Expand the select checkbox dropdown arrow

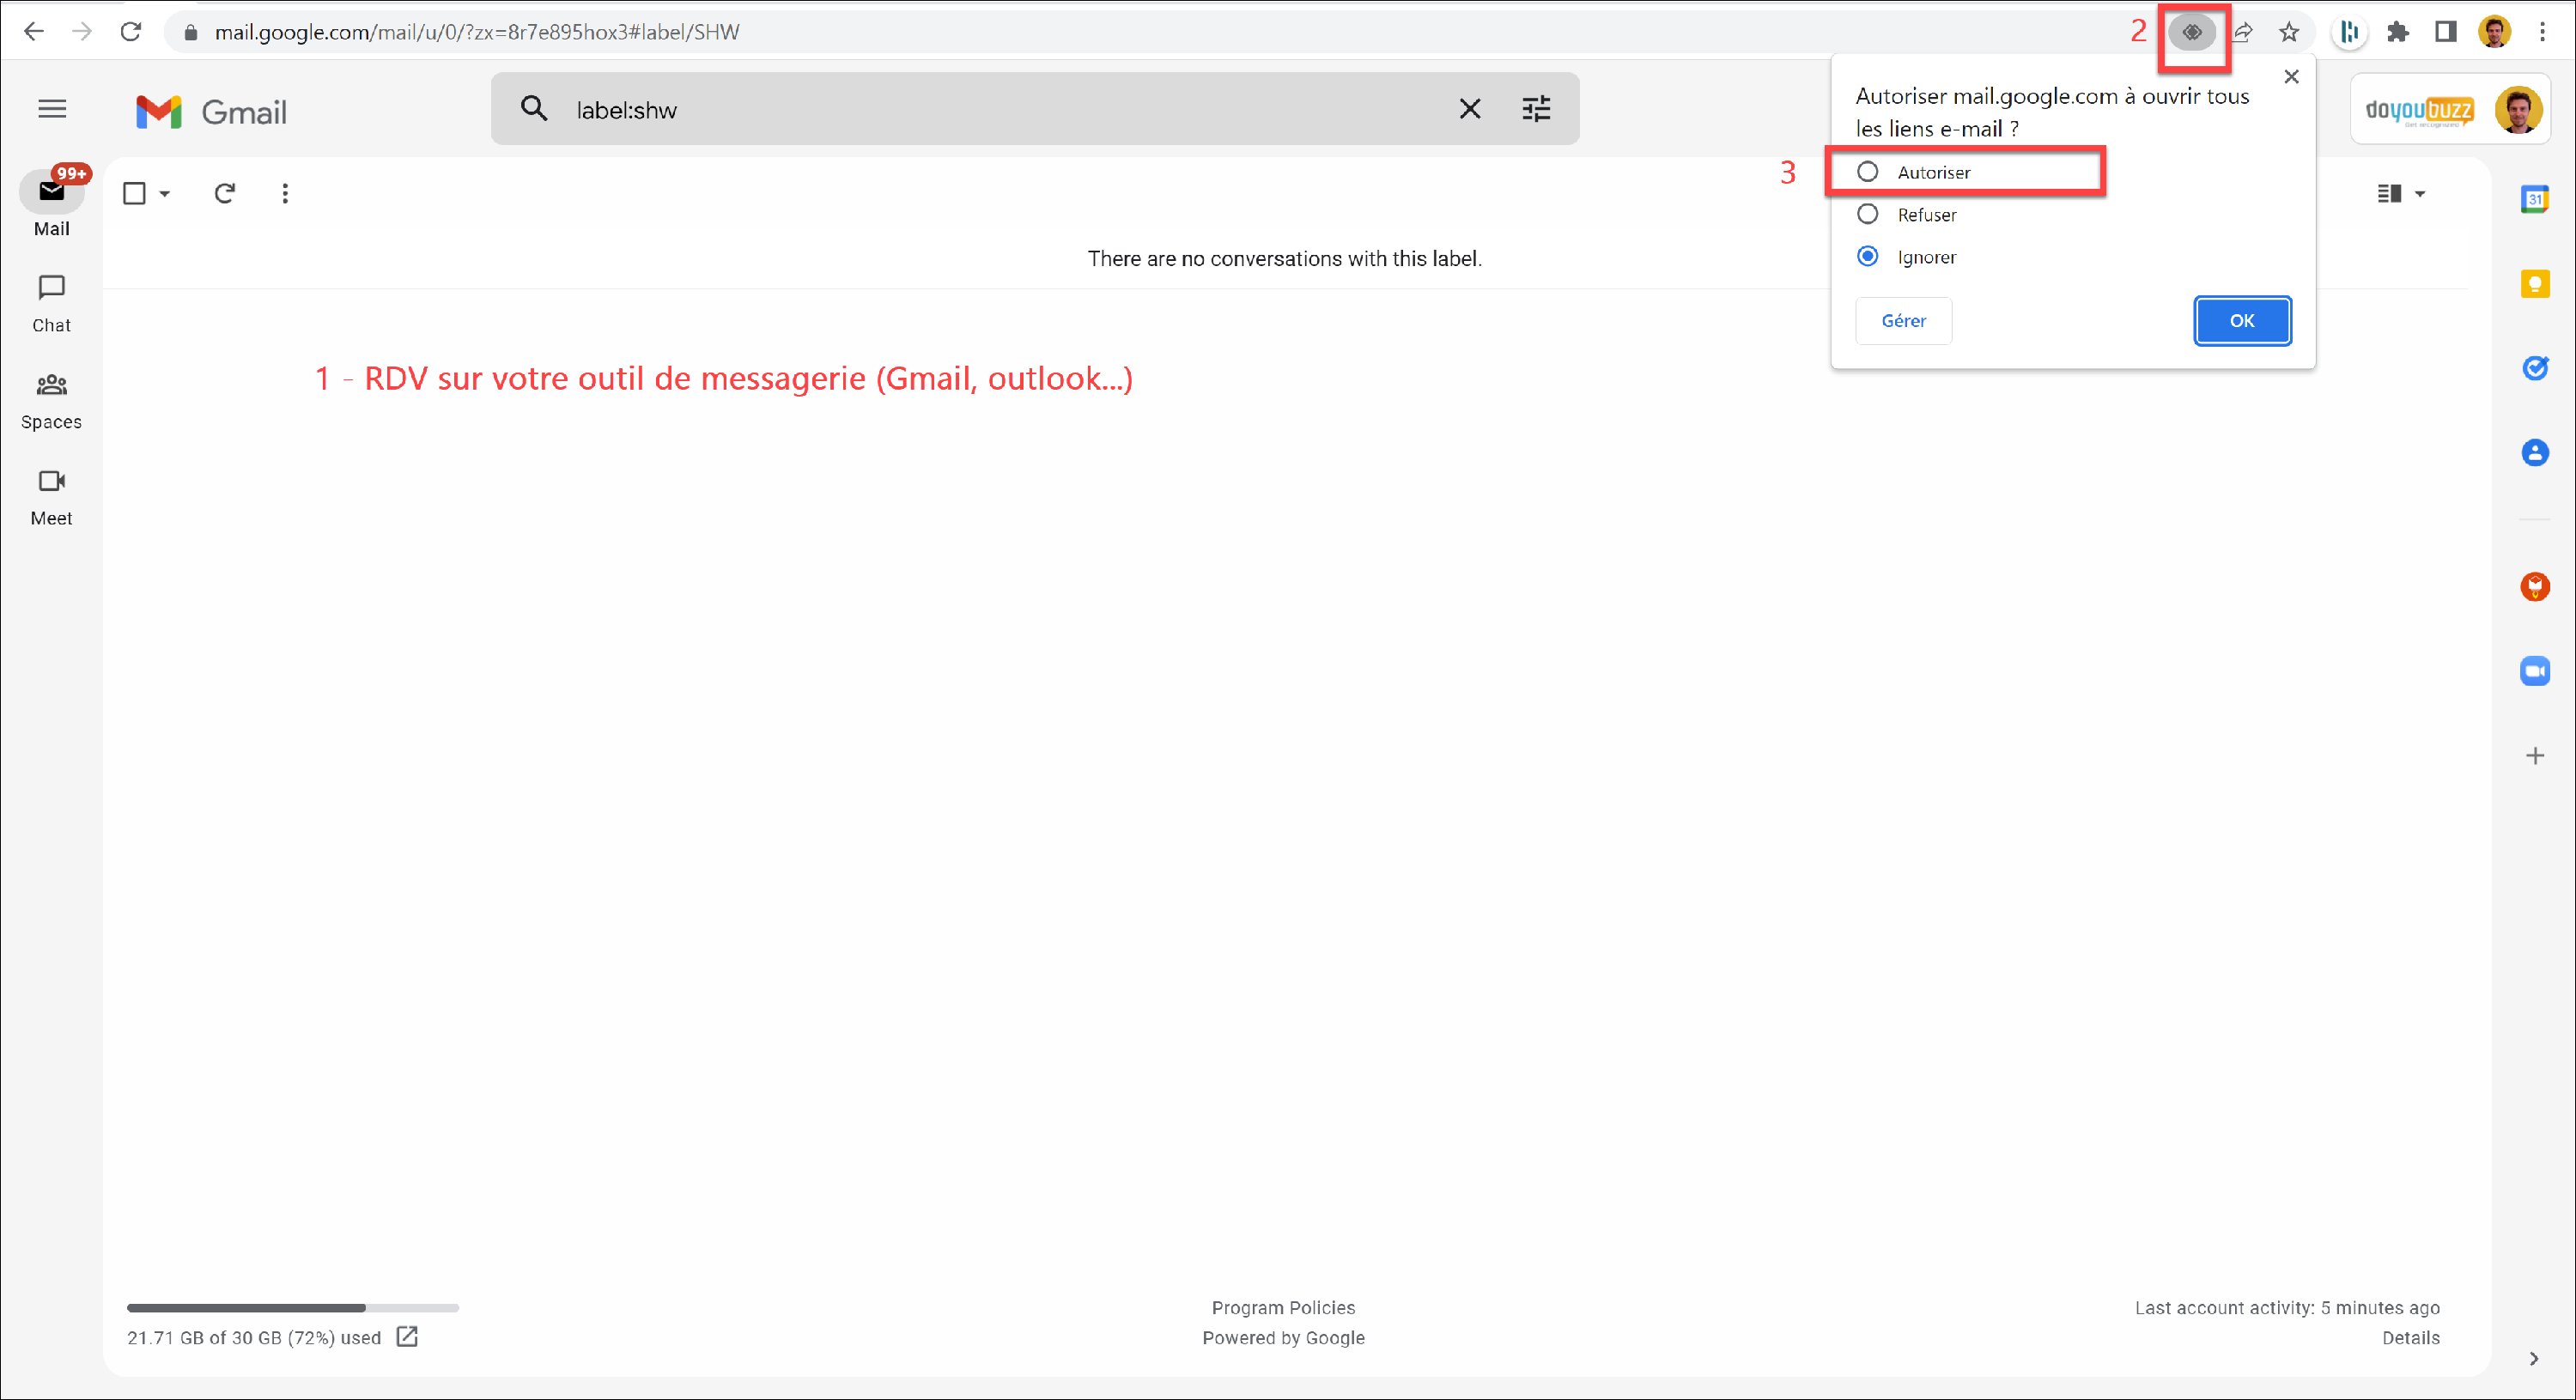(x=165, y=194)
